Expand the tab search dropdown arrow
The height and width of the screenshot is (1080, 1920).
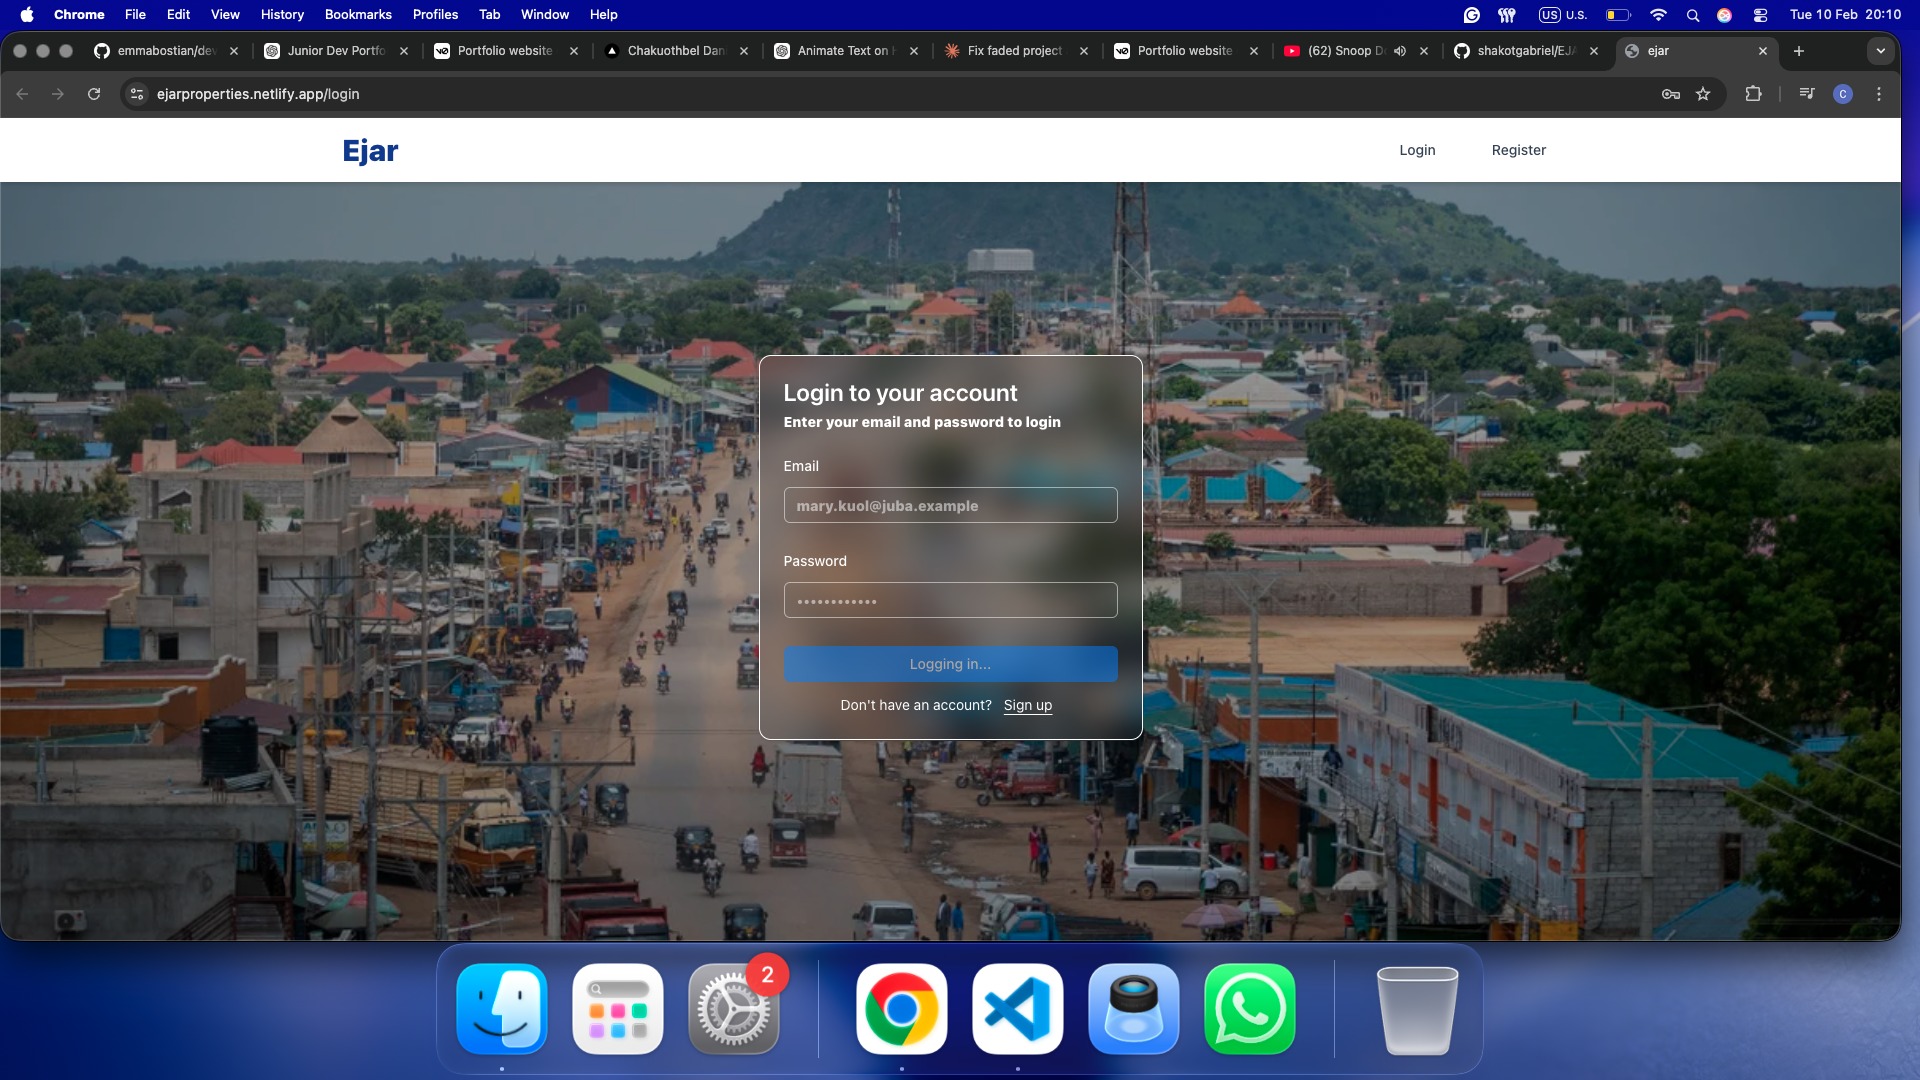pyautogui.click(x=1880, y=51)
